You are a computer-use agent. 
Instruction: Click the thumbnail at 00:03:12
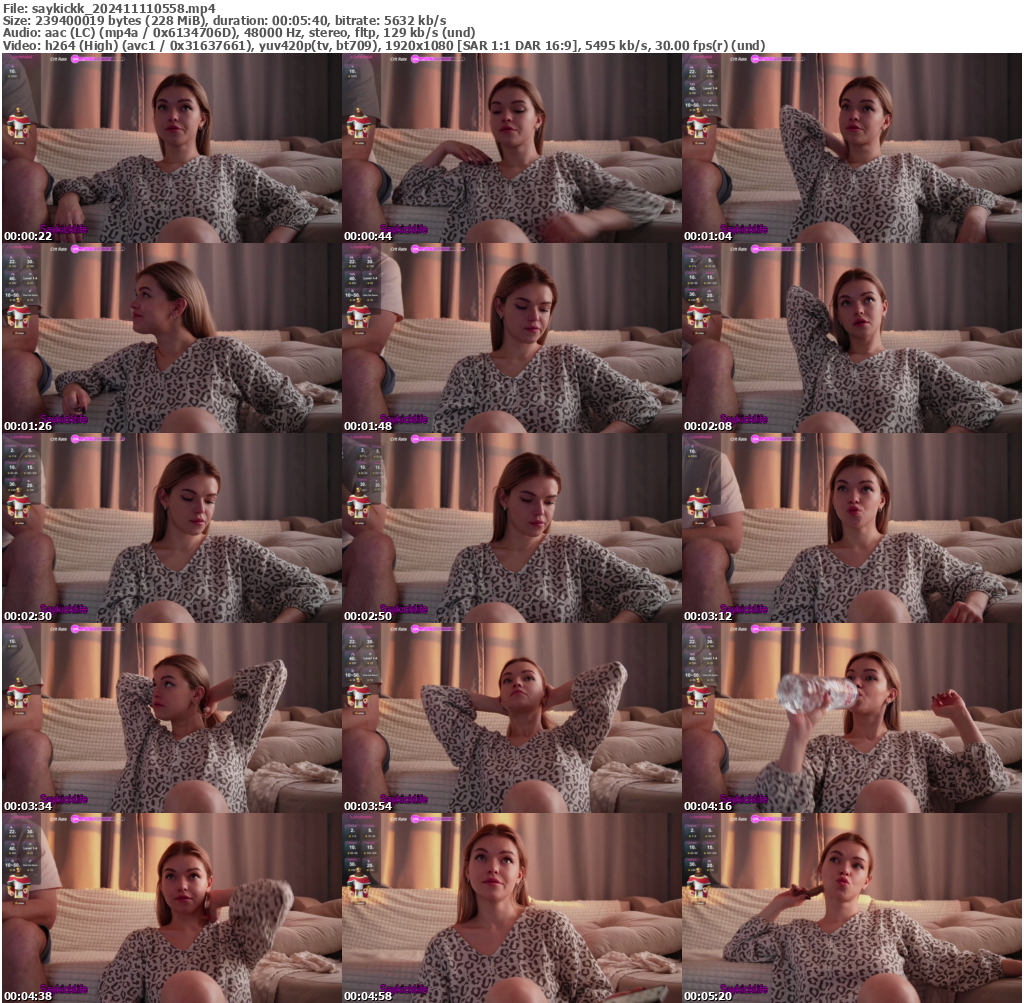click(x=851, y=528)
